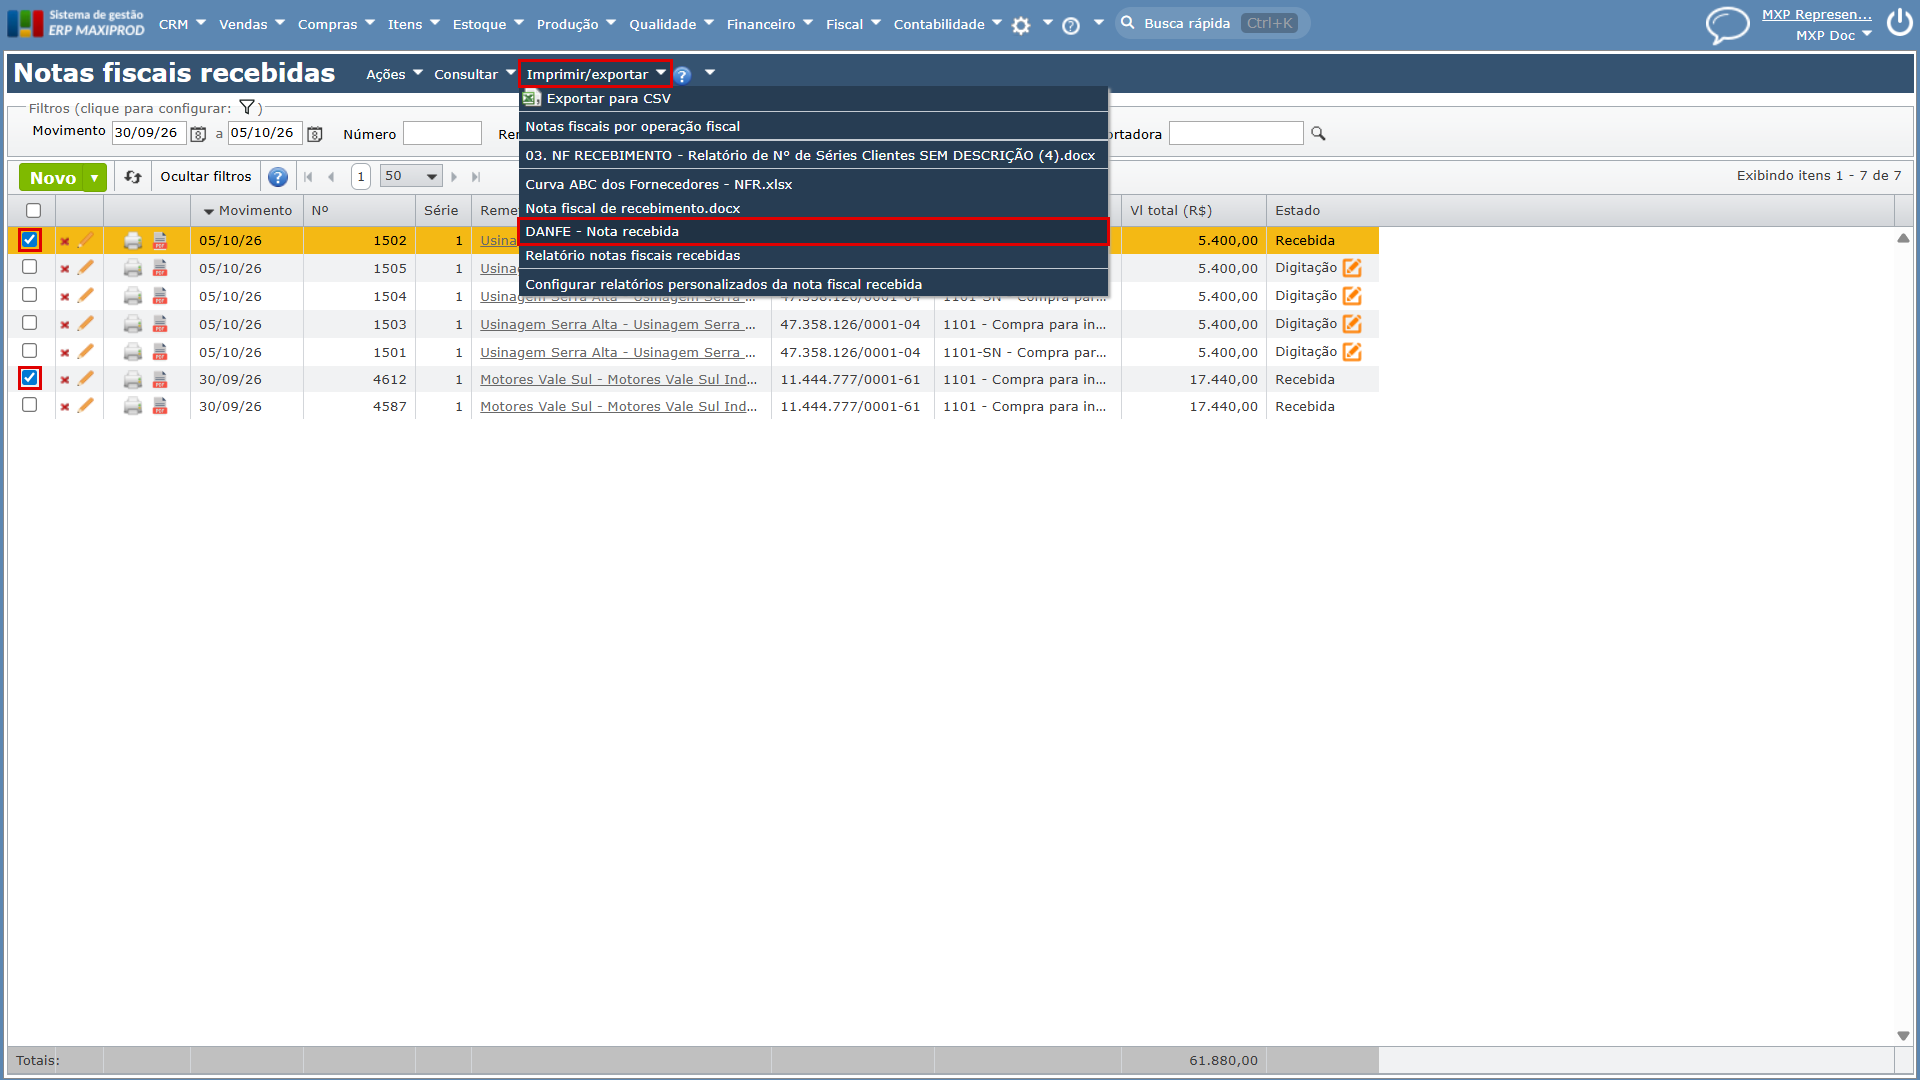
Task: Print note 4612 with the printer icon
Action: click(x=133, y=380)
